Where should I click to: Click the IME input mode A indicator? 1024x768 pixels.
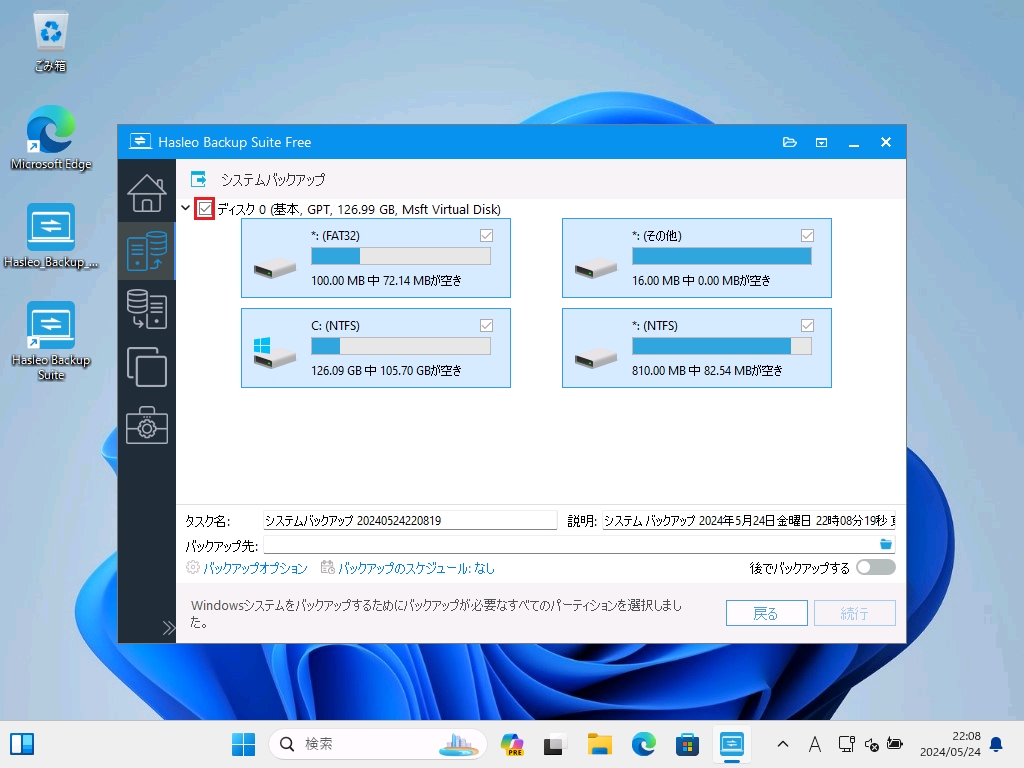click(814, 744)
